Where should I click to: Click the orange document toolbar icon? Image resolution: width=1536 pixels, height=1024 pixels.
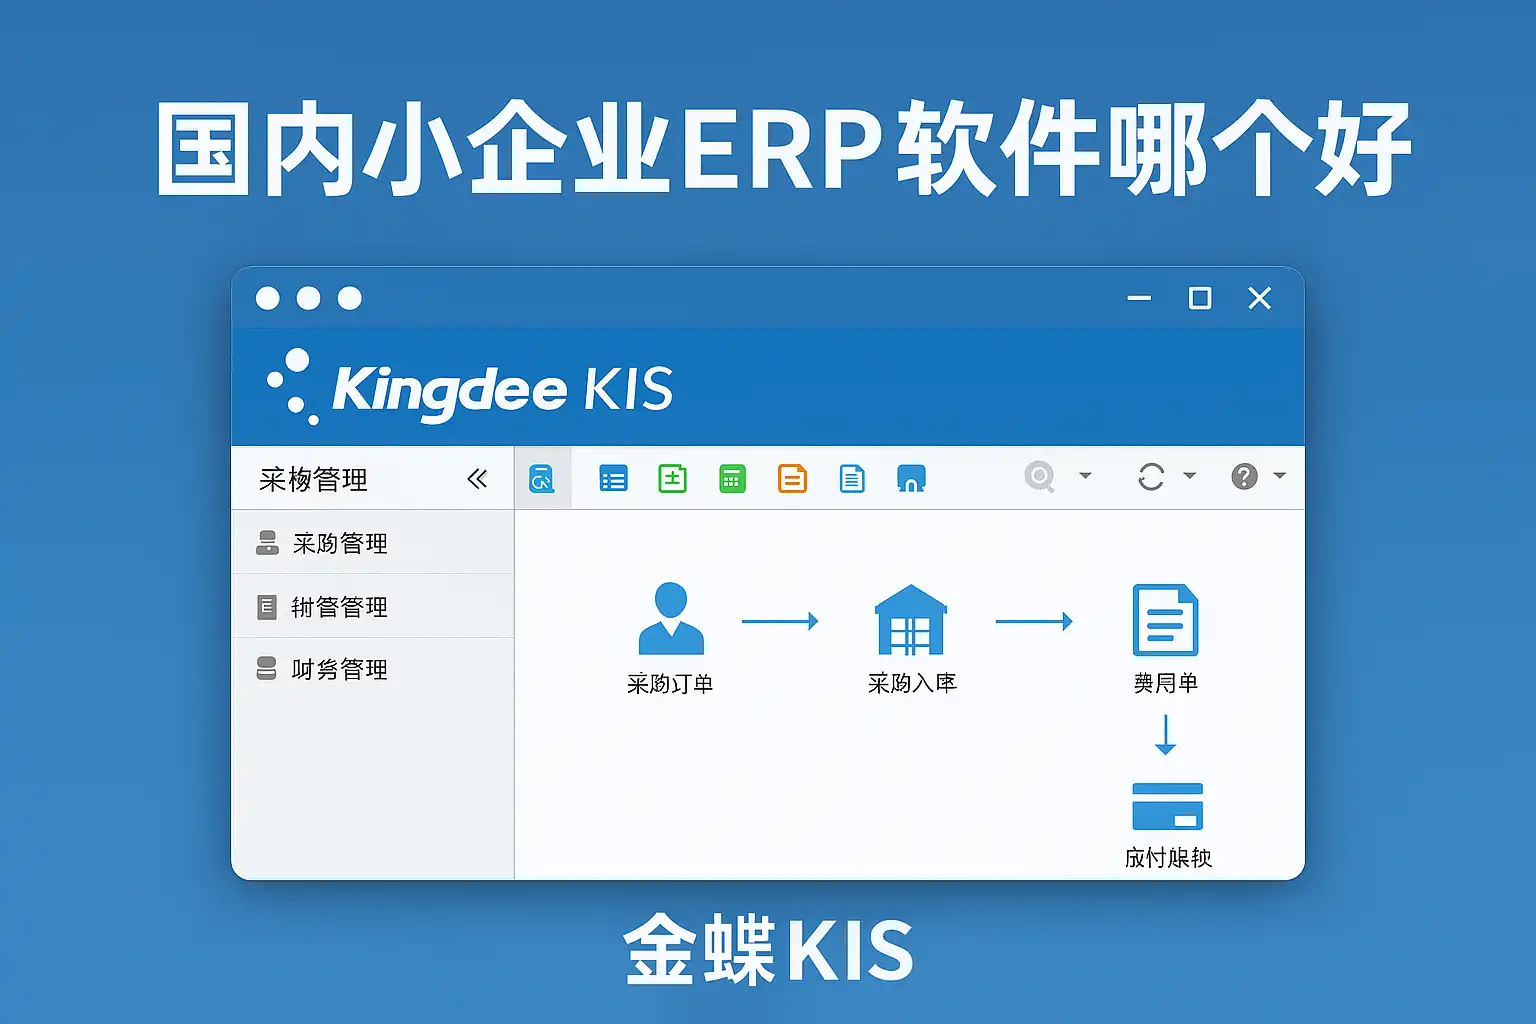(792, 479)
